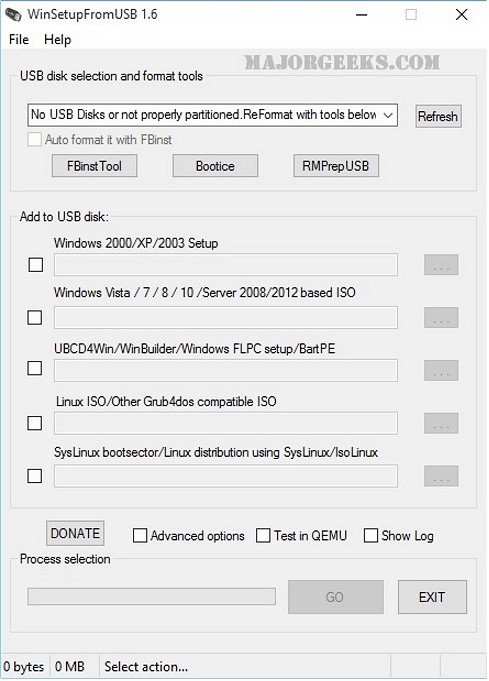Enable the Show Log checkbox
The height and width of the screenshot is (681, 489).
[371, 536]
